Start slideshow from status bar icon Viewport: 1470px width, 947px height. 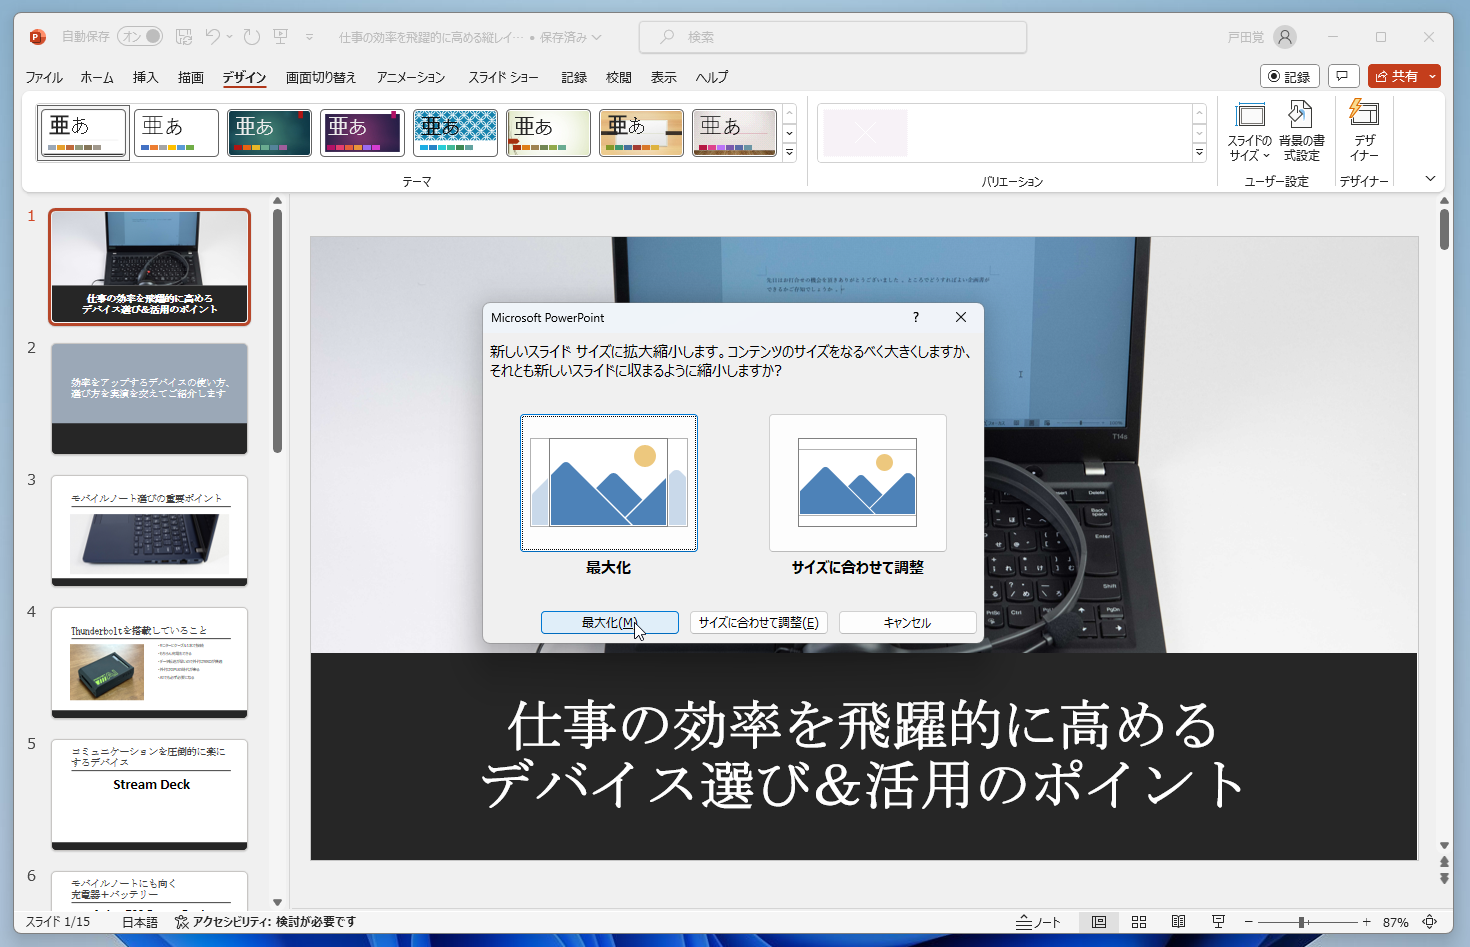click(1218, 922)
